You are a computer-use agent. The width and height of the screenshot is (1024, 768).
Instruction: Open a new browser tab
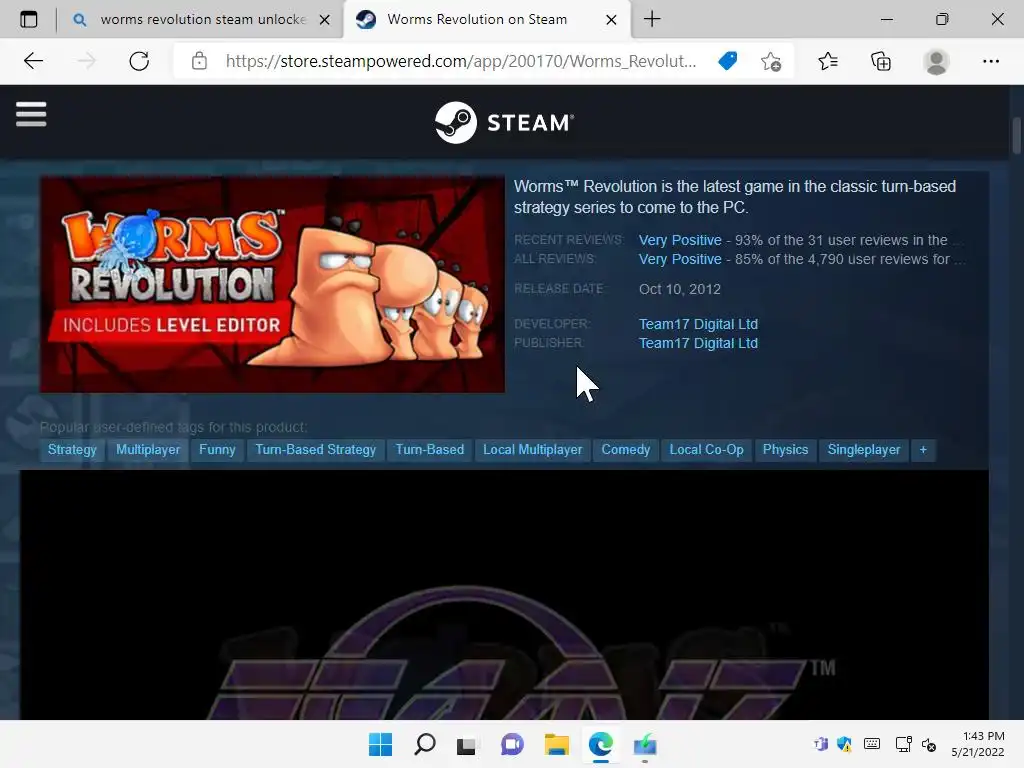tap(652, 19)
